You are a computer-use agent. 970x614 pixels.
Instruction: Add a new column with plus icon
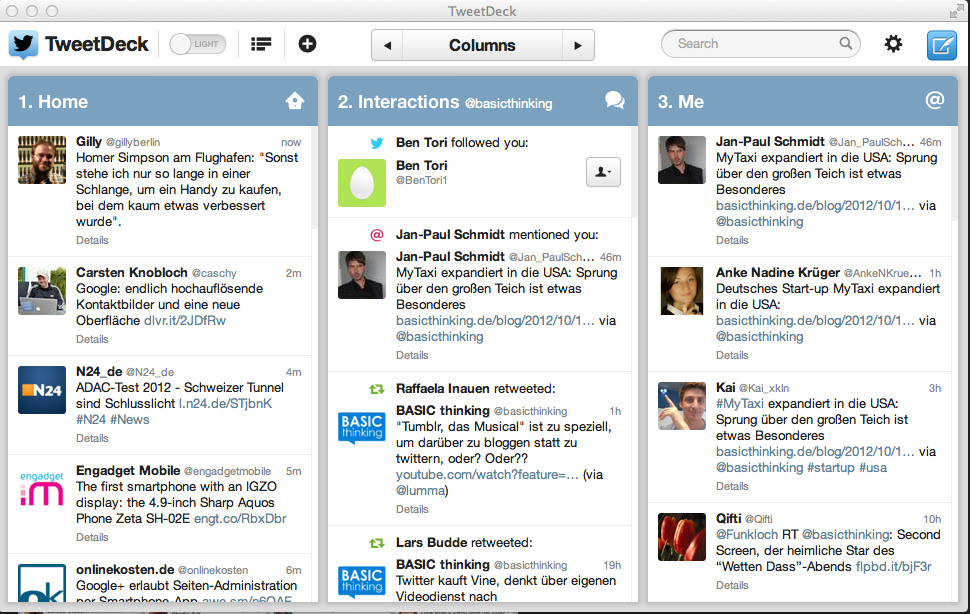(307, 44)
